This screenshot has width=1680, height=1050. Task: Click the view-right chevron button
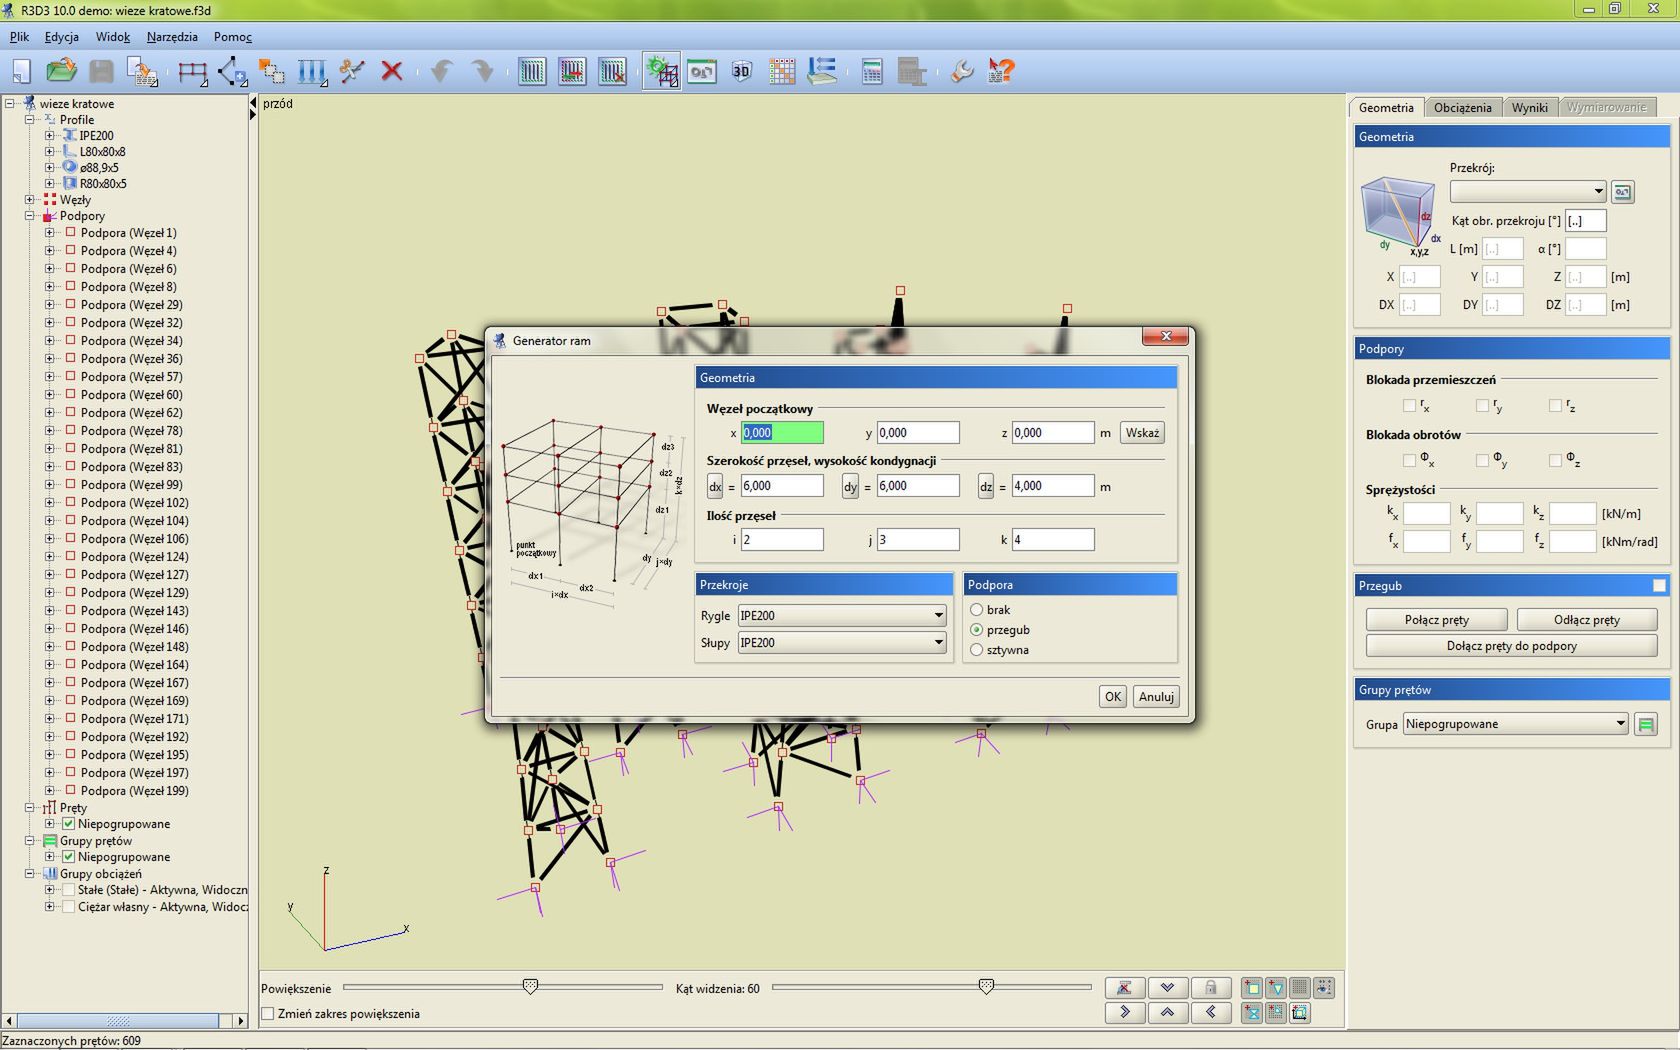tap(1125, 1012)
